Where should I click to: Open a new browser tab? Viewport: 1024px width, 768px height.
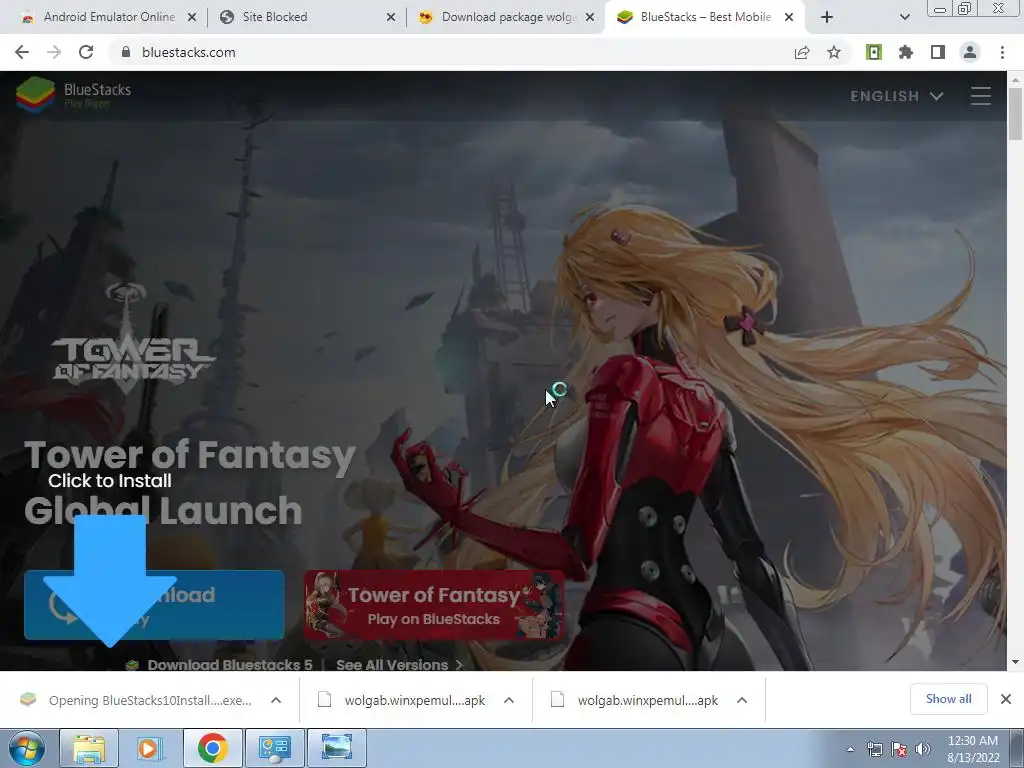coord(827,18)
